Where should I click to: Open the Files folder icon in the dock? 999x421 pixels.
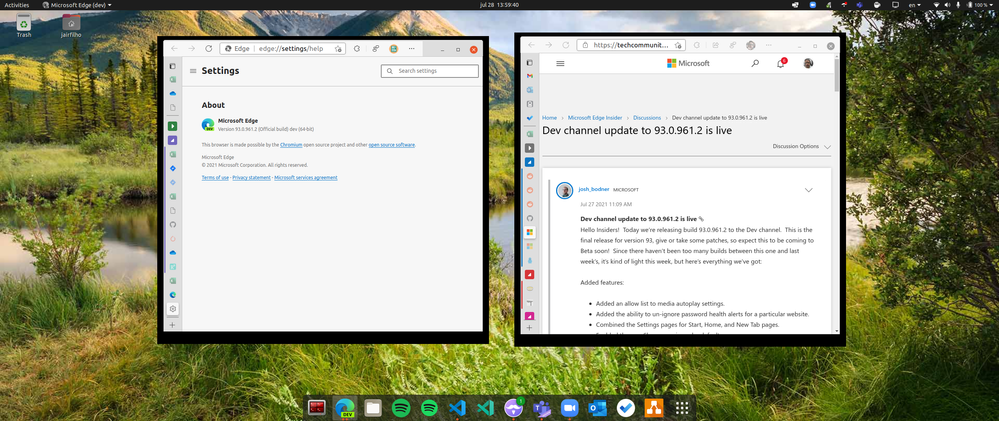373,408
